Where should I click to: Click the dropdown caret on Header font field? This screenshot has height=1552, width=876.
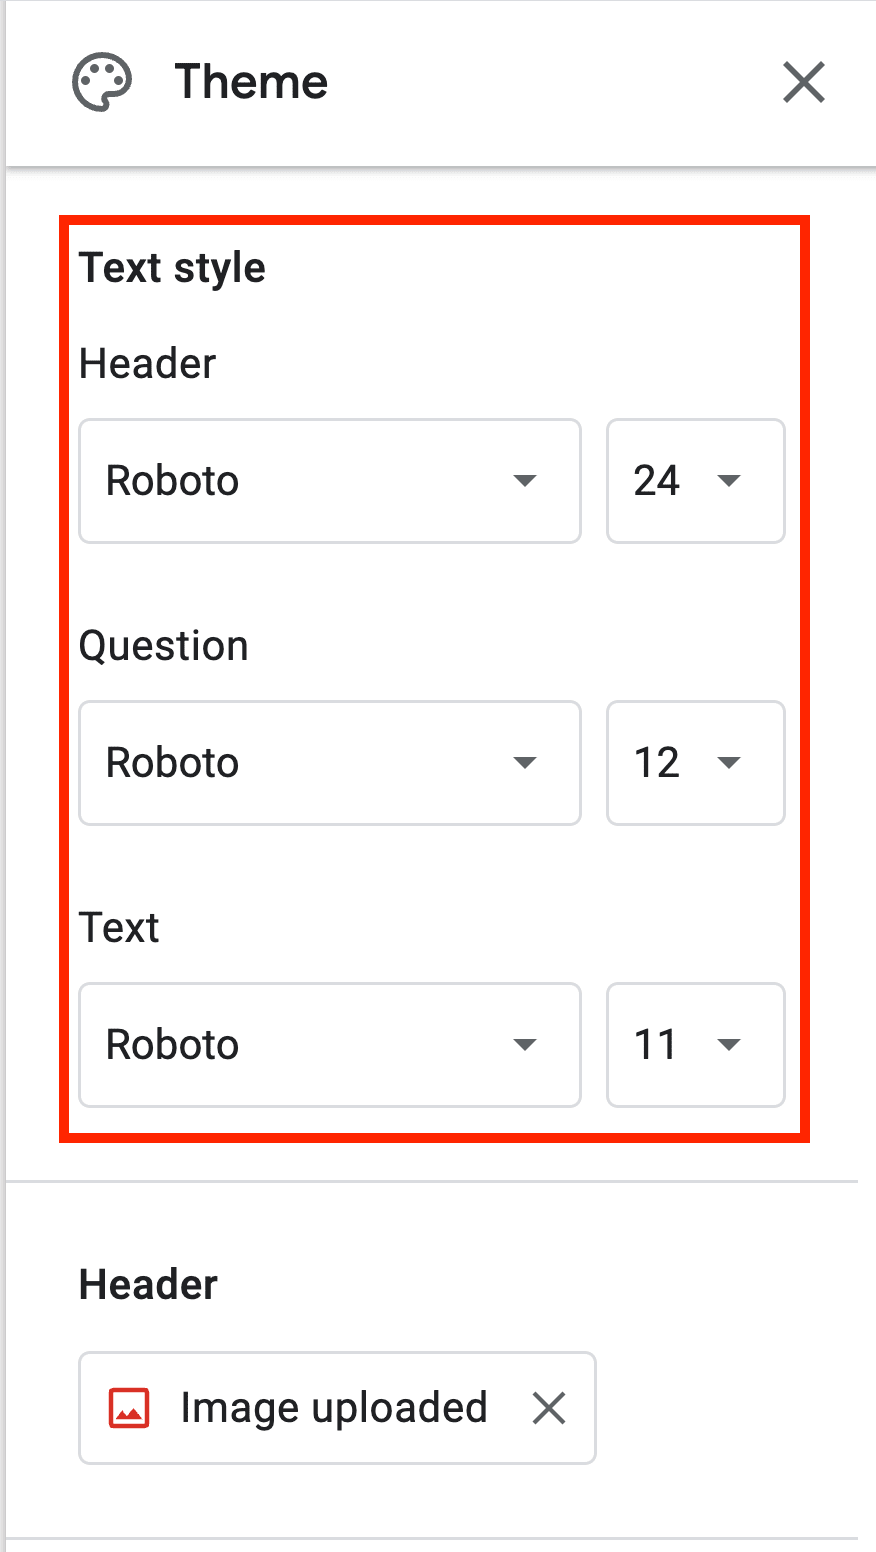click(x=524, y=481)
